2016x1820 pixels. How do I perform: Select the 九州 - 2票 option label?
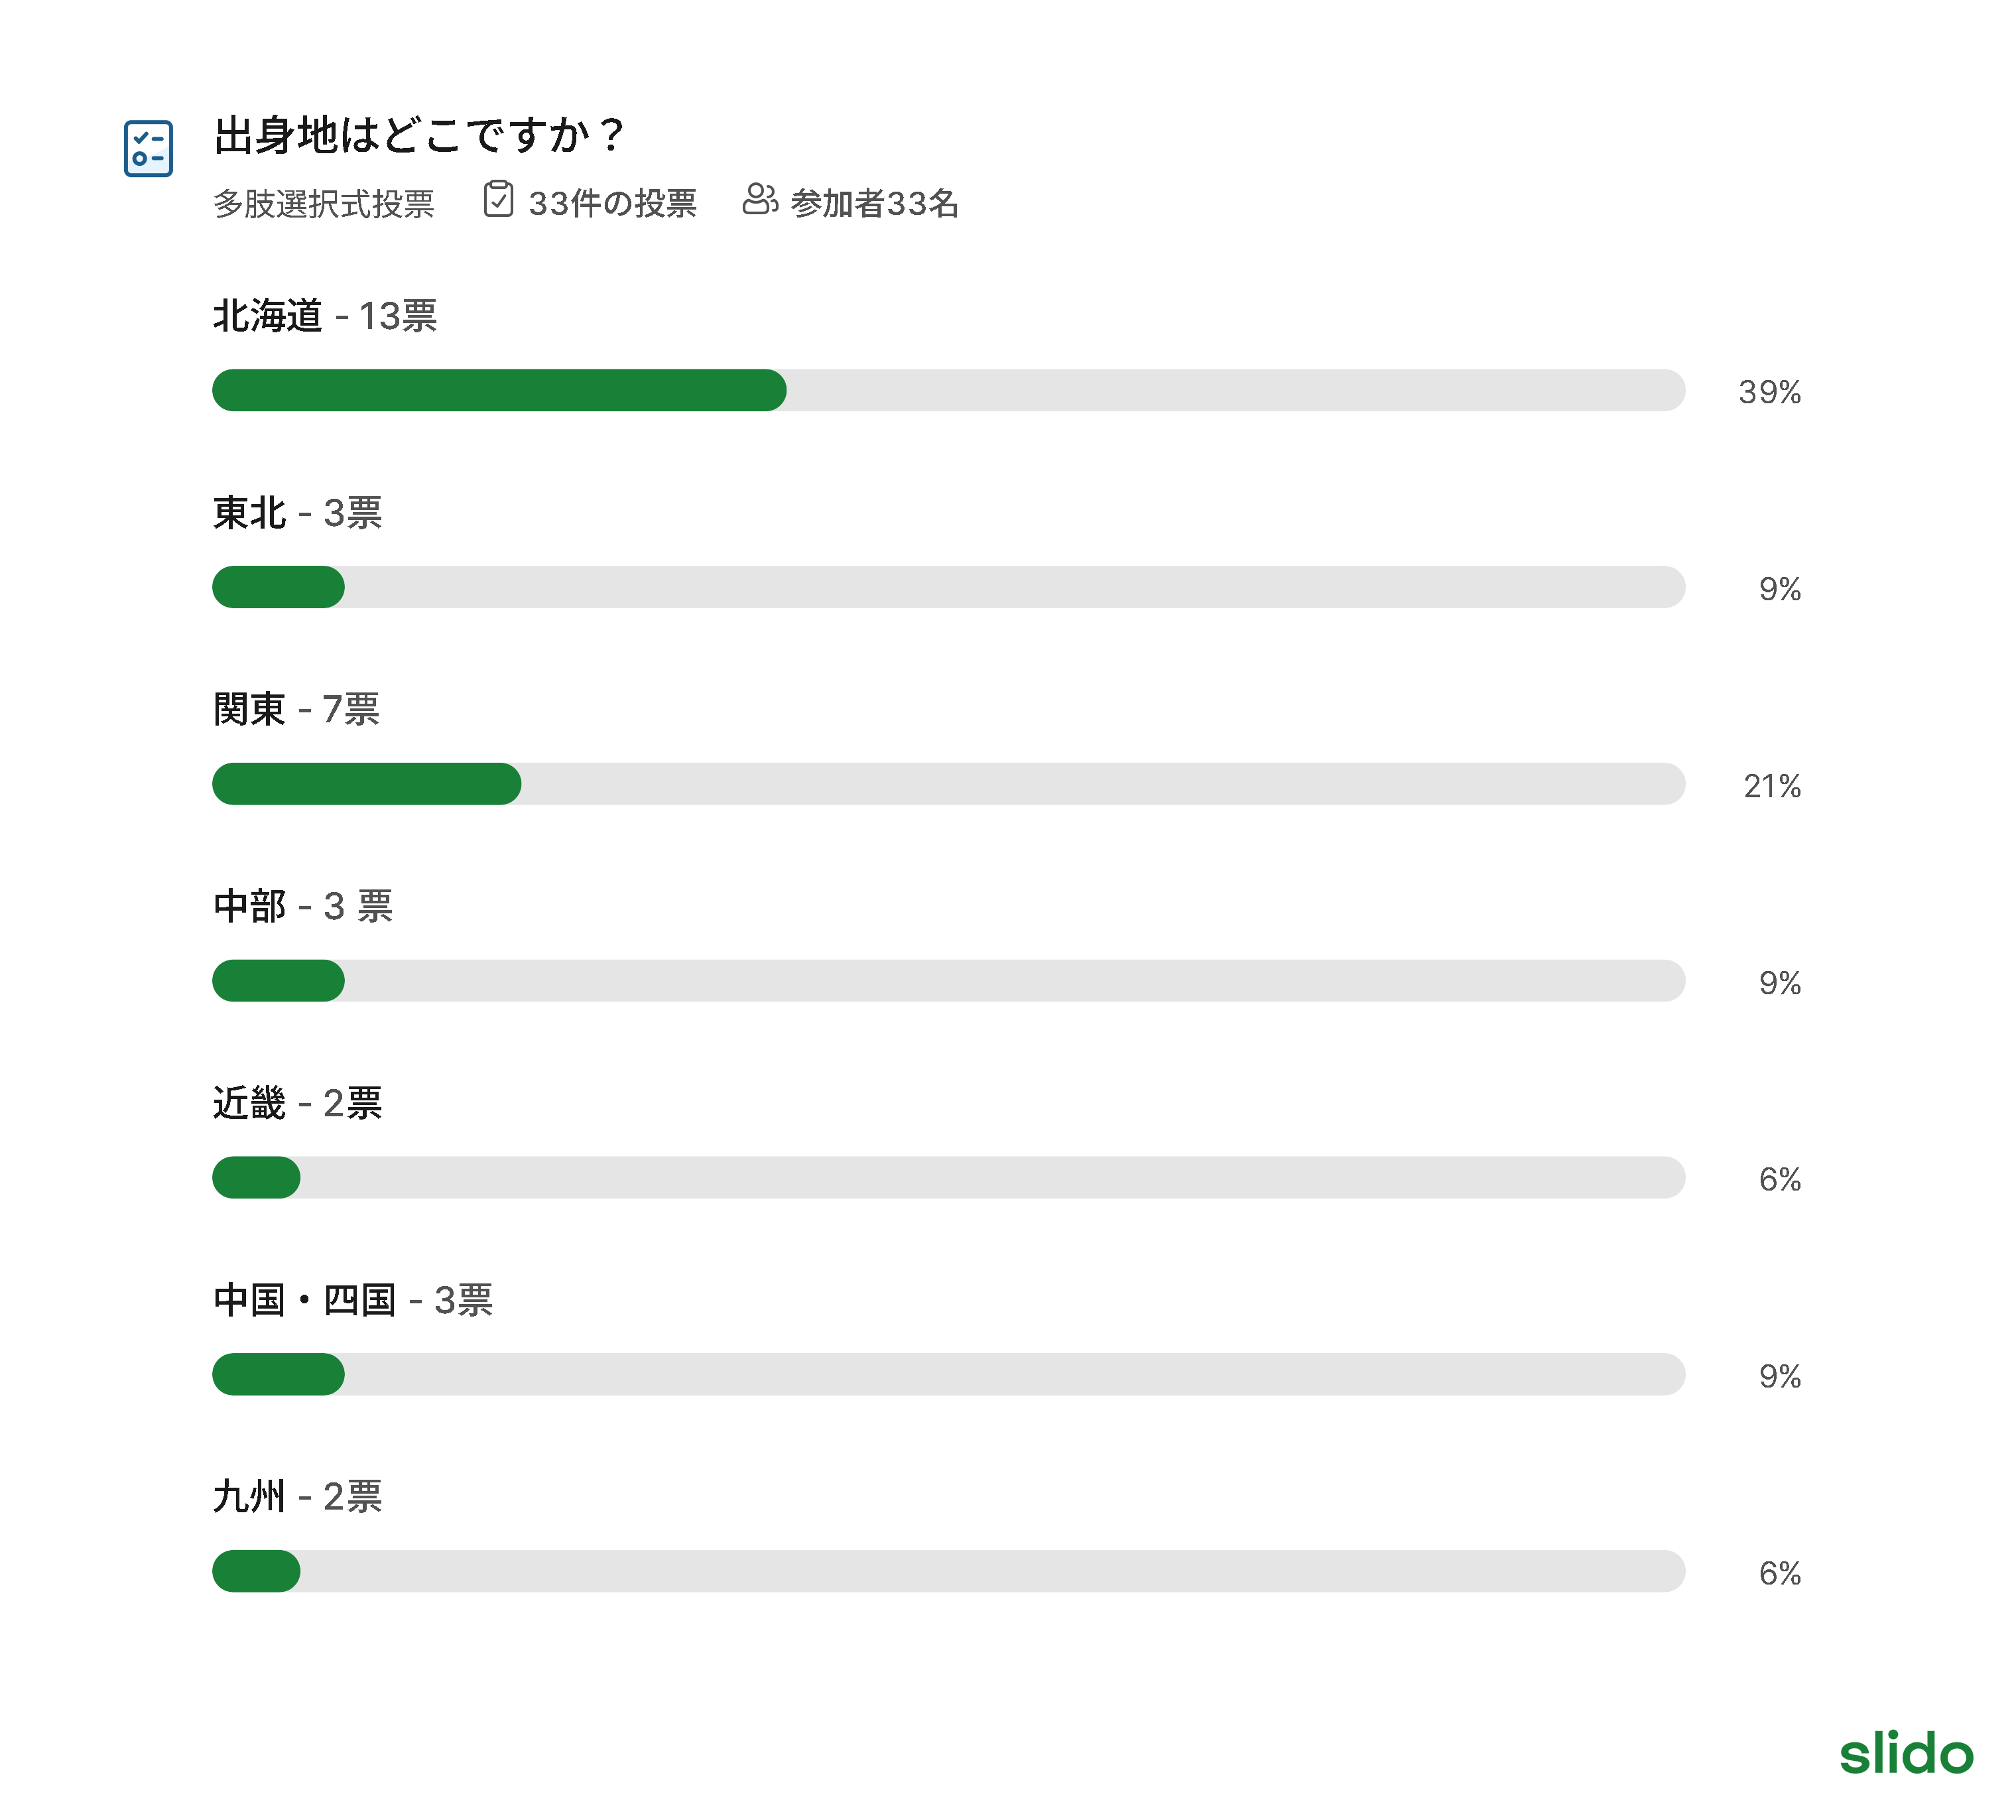[x=298, y=1497]
